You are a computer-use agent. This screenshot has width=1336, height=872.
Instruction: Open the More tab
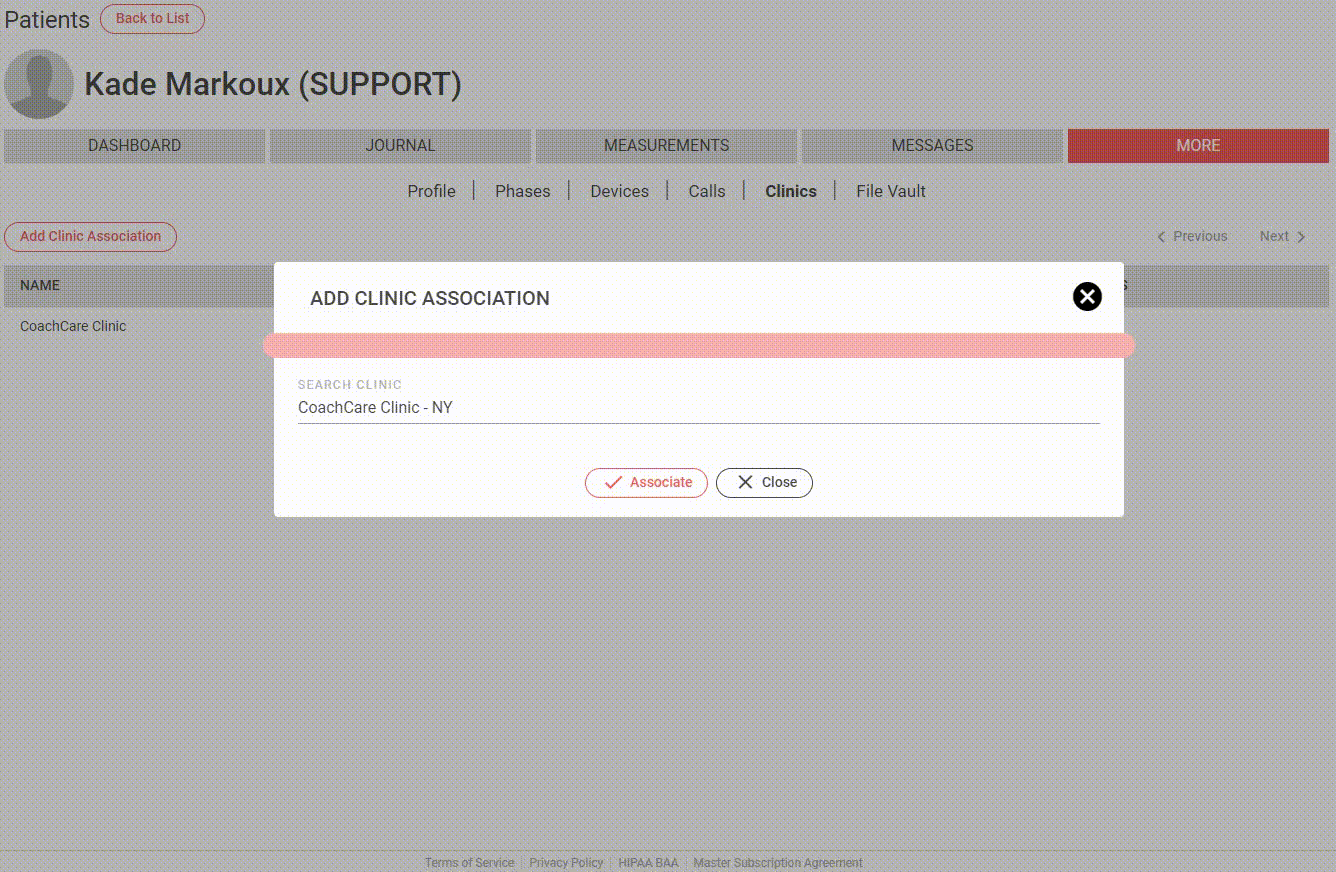(x=1198, y=145)
